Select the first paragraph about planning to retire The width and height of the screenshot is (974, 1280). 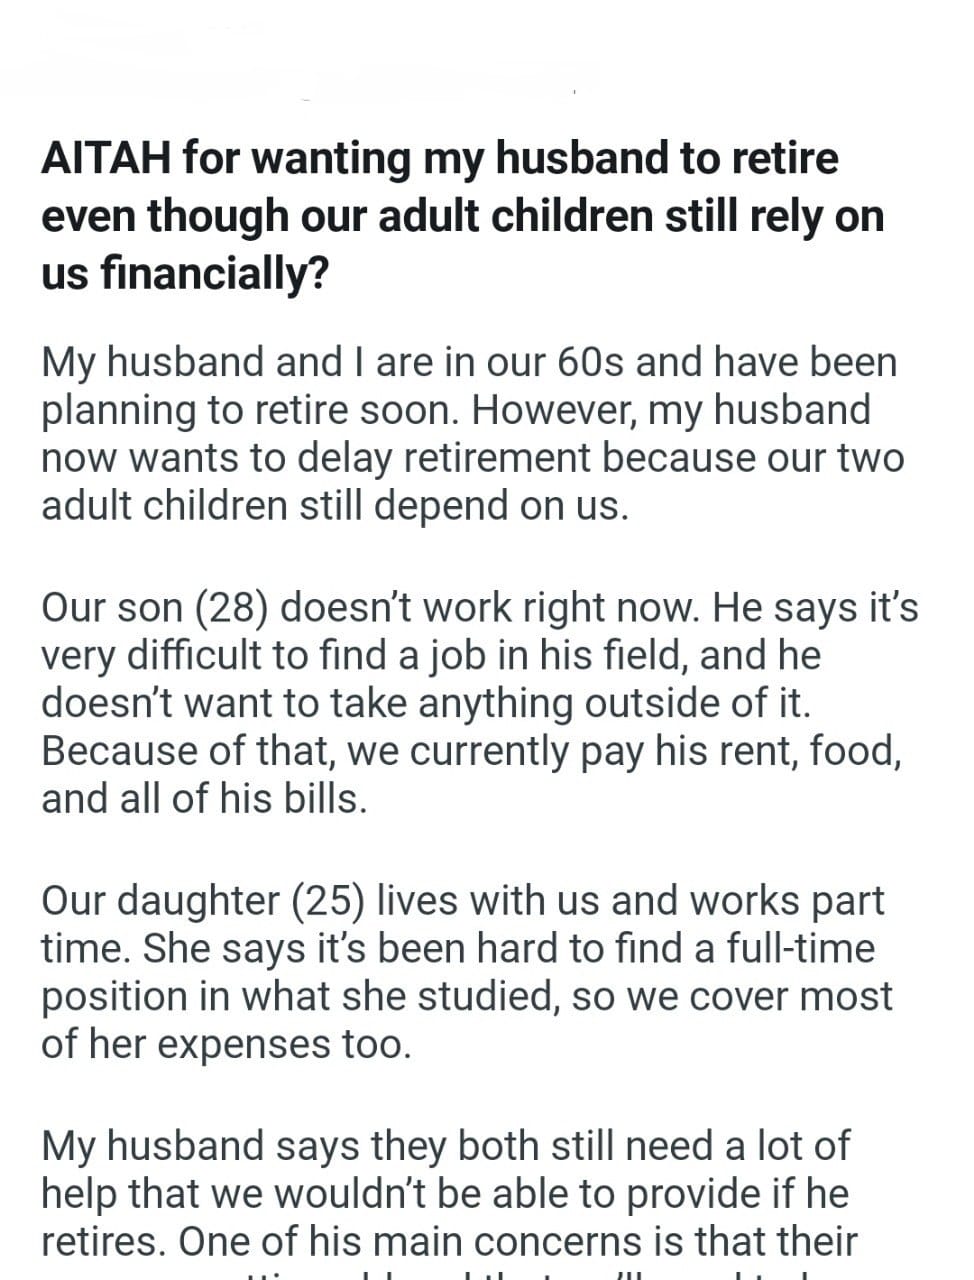(x=470, y=433)
